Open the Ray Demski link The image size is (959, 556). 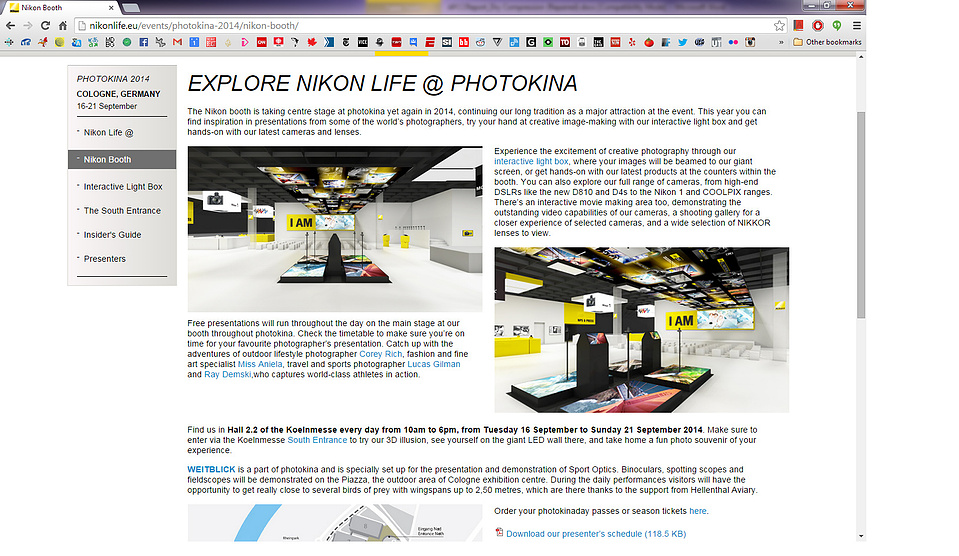(x=227, y=374)
